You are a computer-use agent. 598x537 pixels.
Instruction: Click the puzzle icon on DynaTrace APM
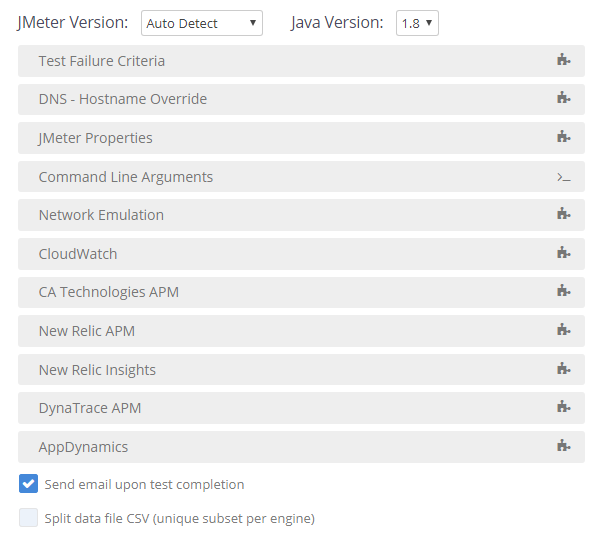563,407
